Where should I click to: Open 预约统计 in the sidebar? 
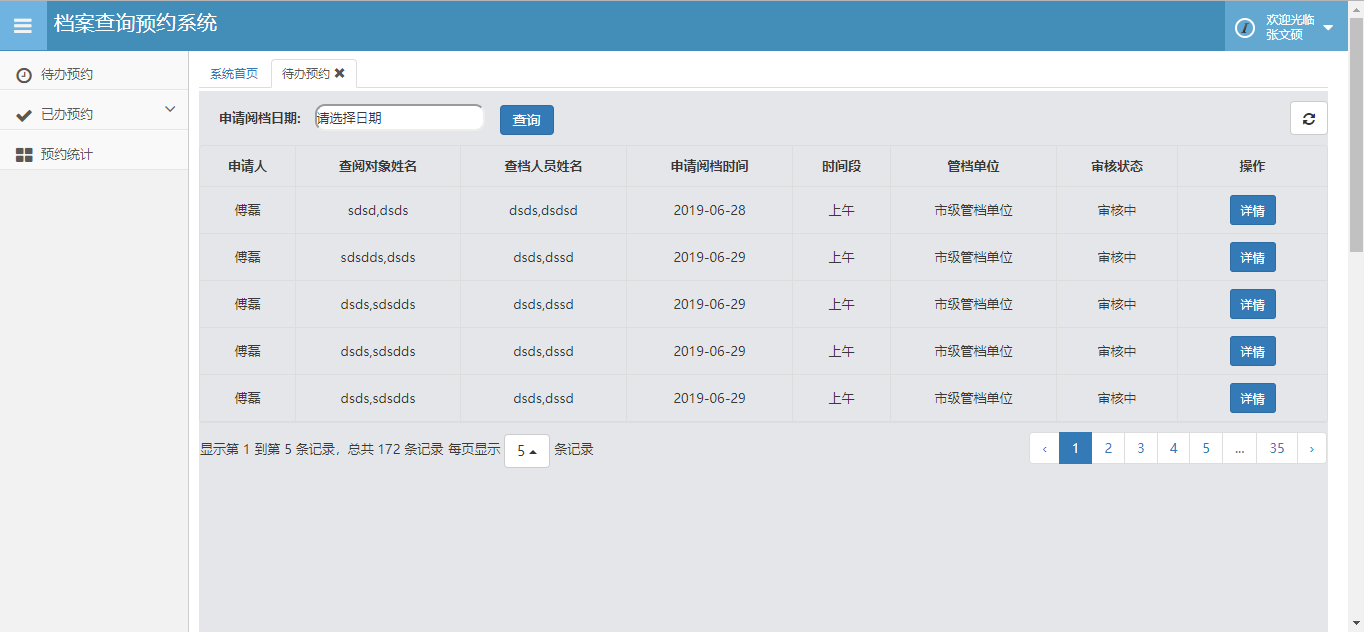[x=66, y=155]
